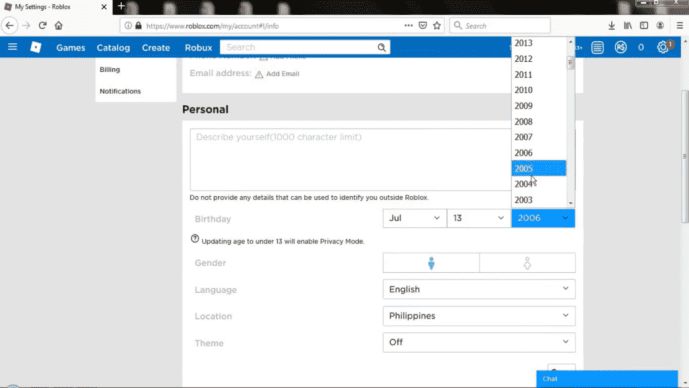The height and width of the screenshot is (388, 689).
Task: Toggle the Firefox sidebar icon
Action: pyautogui.click(x=644, y=25)
